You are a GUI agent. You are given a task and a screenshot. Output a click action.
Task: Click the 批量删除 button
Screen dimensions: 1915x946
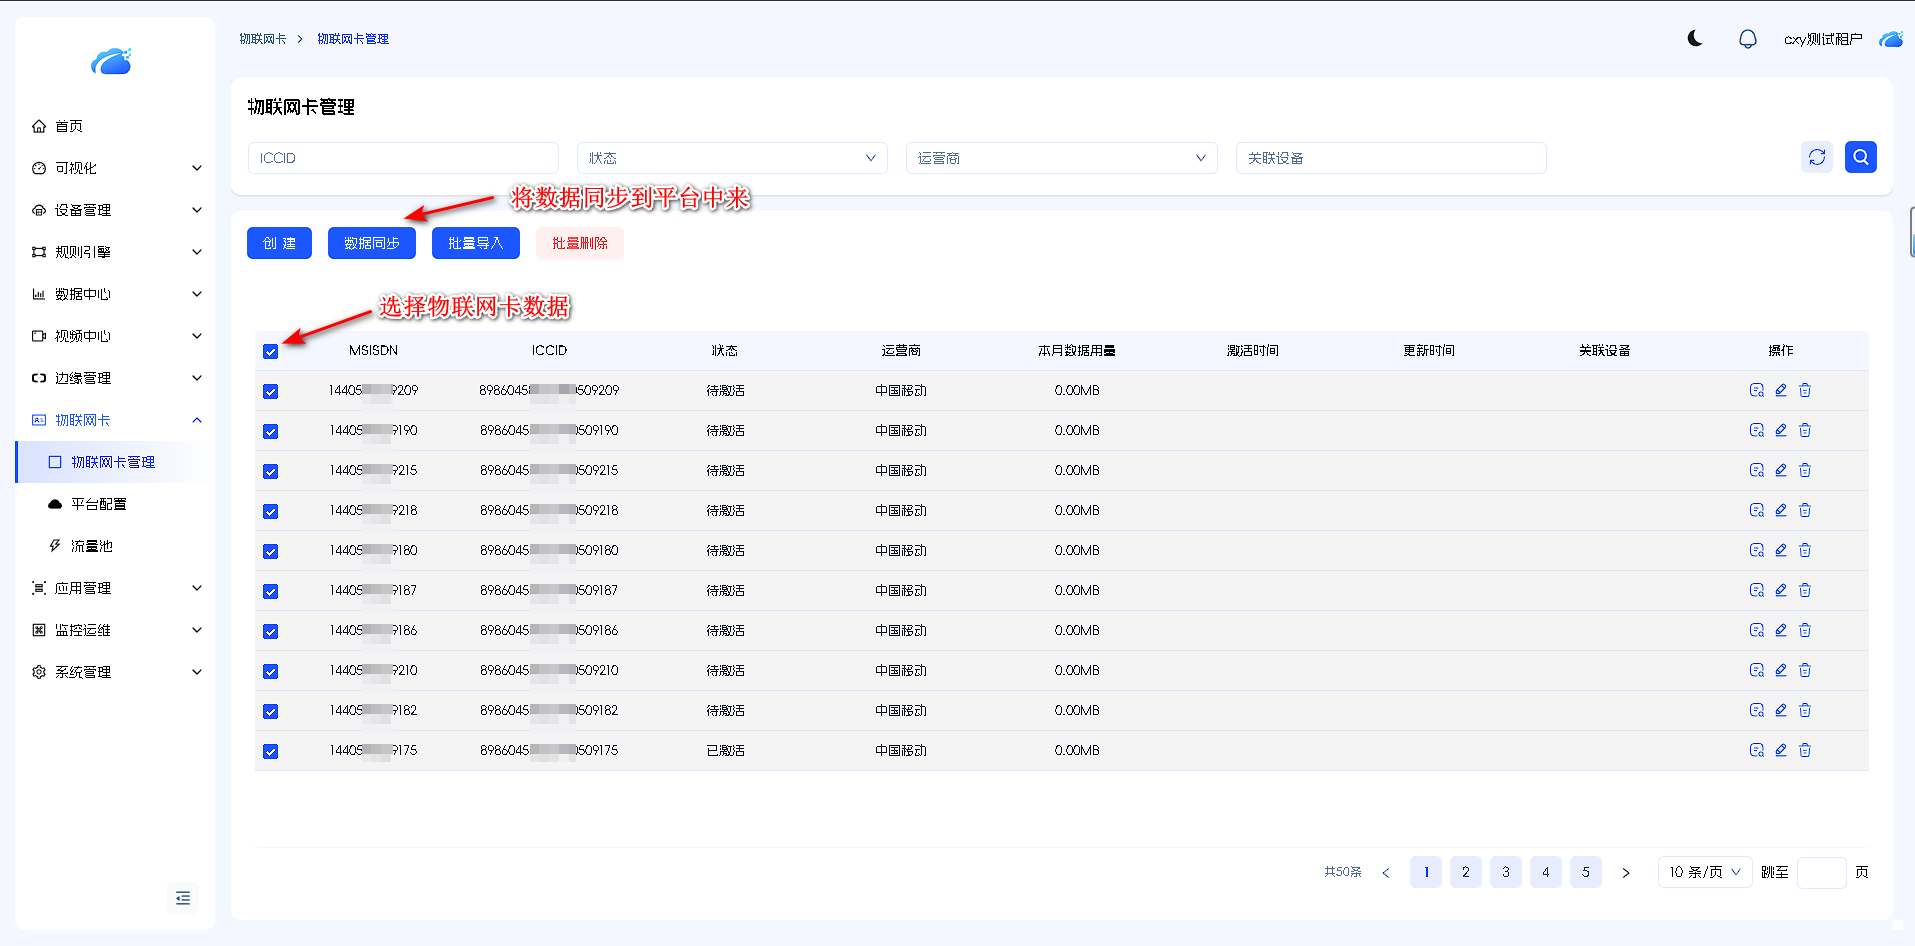tap(580, 243)
